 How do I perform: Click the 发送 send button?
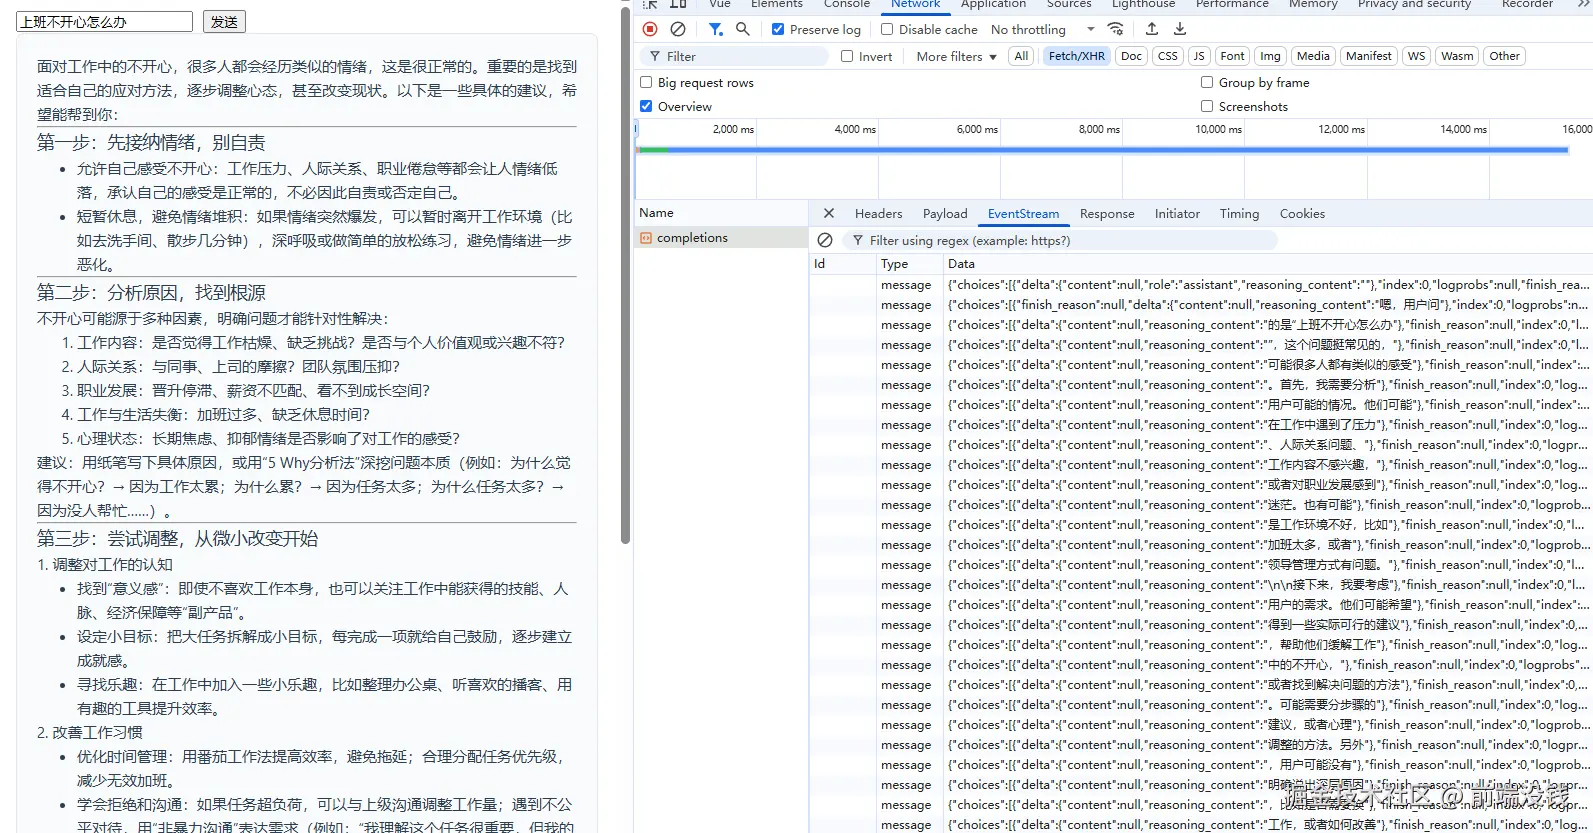(x=224, y=22)
